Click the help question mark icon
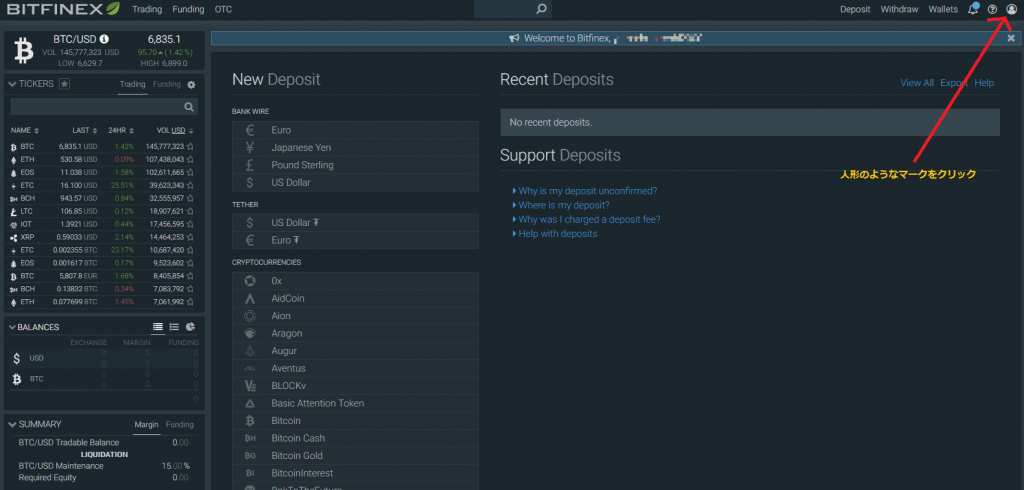The height and width of the screenshot is (490, 1024). point(993,9)
